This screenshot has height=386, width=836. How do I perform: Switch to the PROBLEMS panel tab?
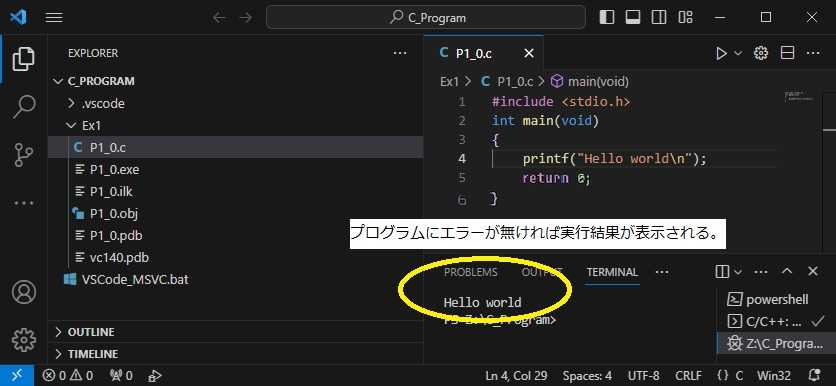pos(470,272)
